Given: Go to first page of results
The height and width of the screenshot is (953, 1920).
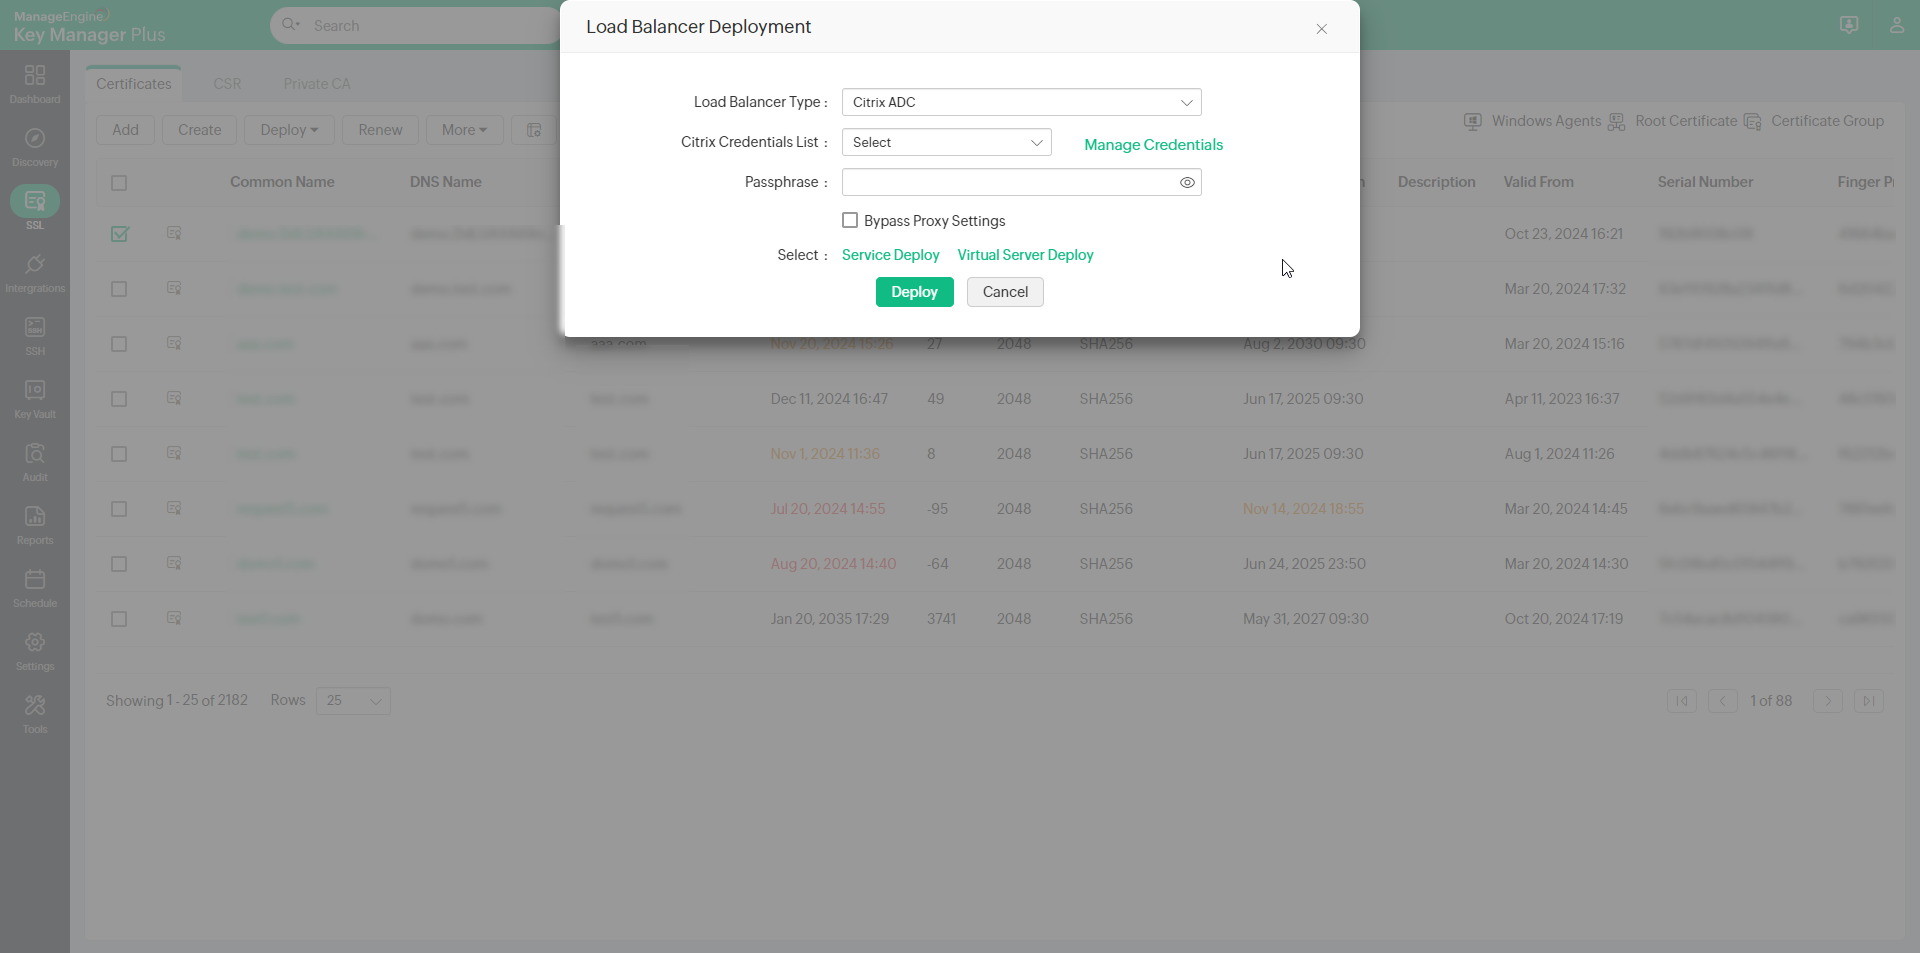Looking at the screenshot, I should point(1682,701).
